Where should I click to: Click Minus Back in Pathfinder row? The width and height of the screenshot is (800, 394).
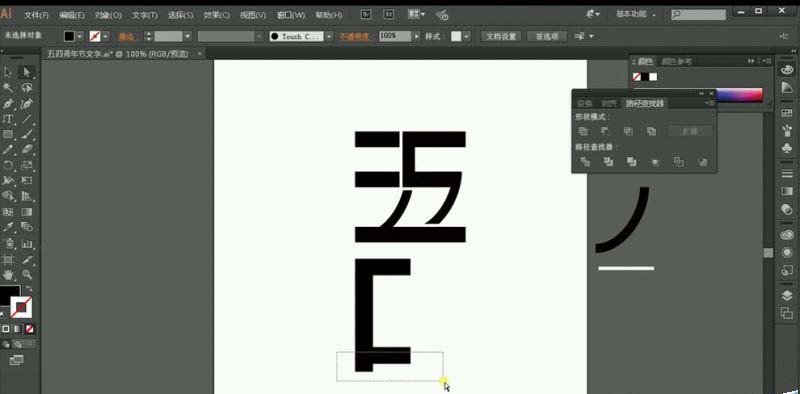click(703, 162)
